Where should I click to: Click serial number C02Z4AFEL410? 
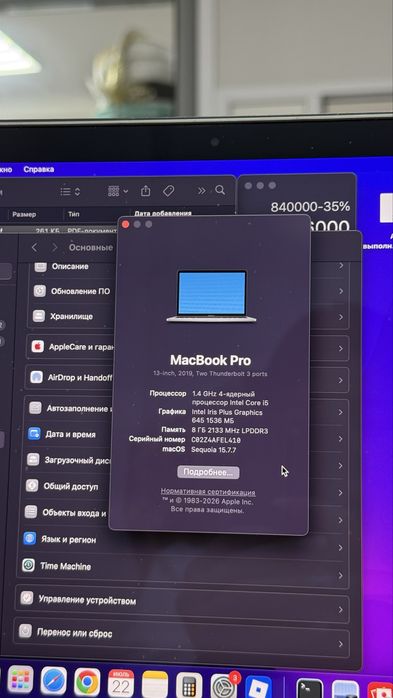click(216, 440)
